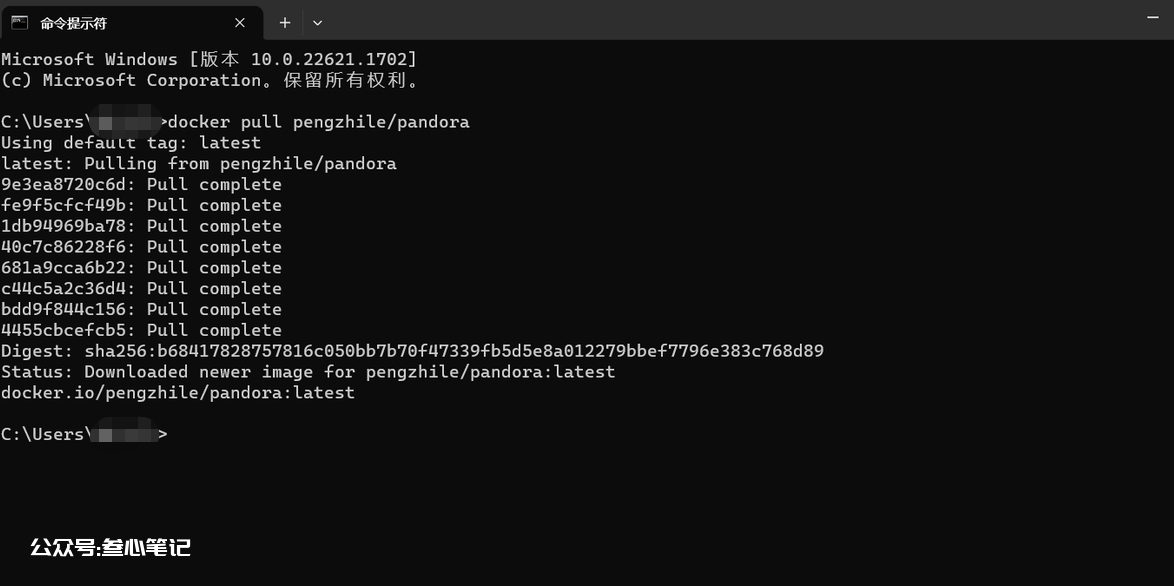Click the 9e3ea8720c6d Pull complete line
Screen dimensions: 1174x586
(x=141, y=185)
